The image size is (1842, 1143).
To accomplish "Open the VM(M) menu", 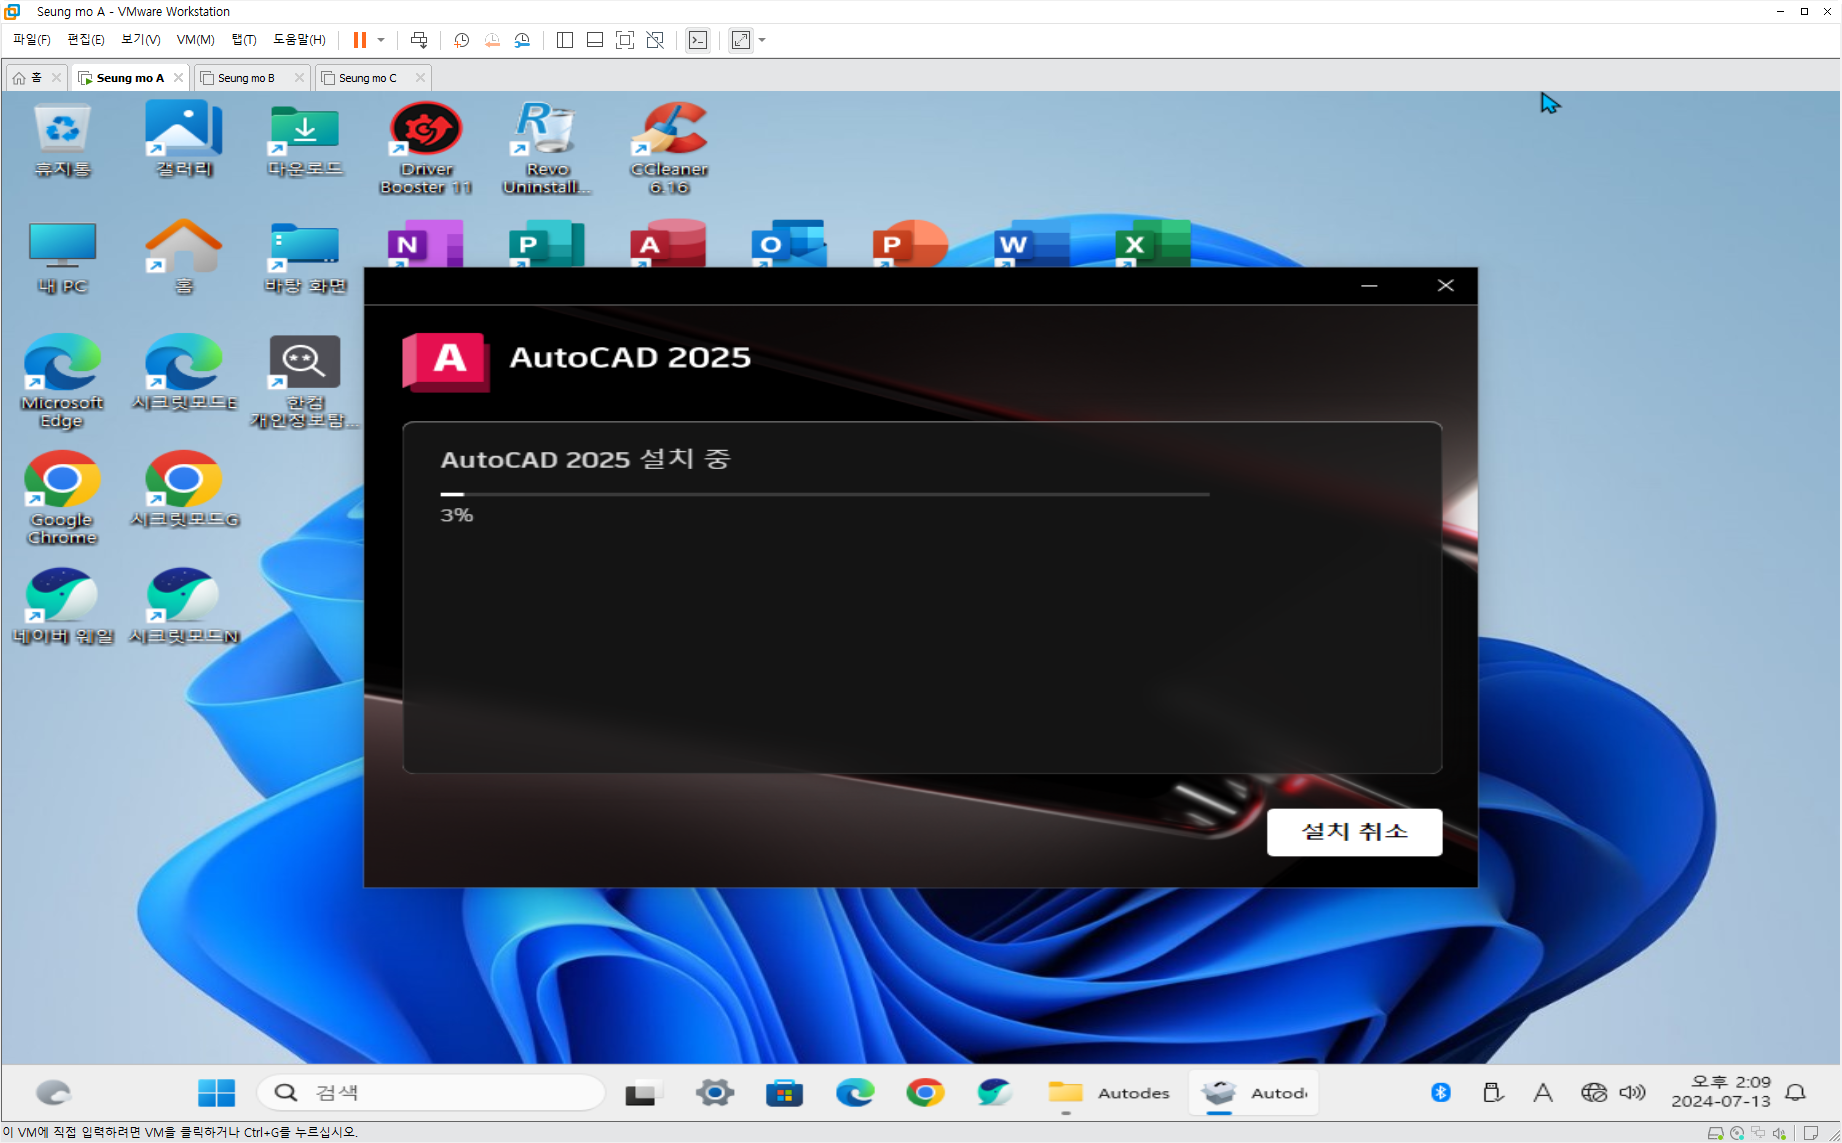I will [x=195, y=40].
